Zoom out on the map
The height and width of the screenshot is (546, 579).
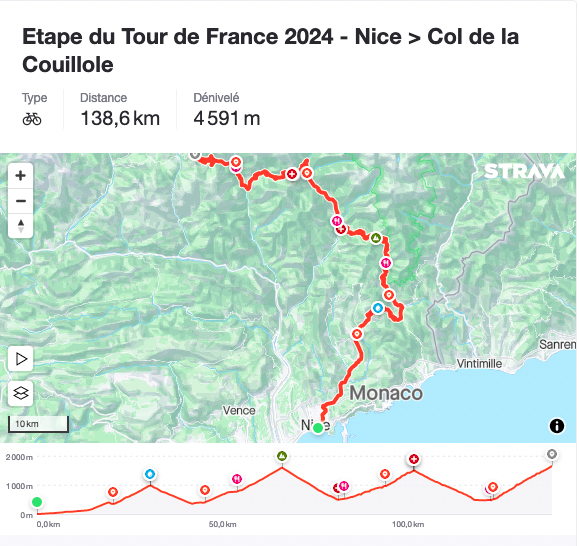21,201
